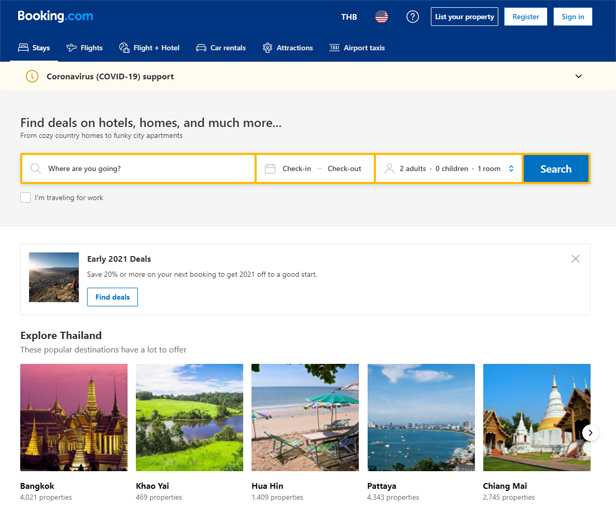
Task: Open the help question mark icon
Action: [412, 16]
